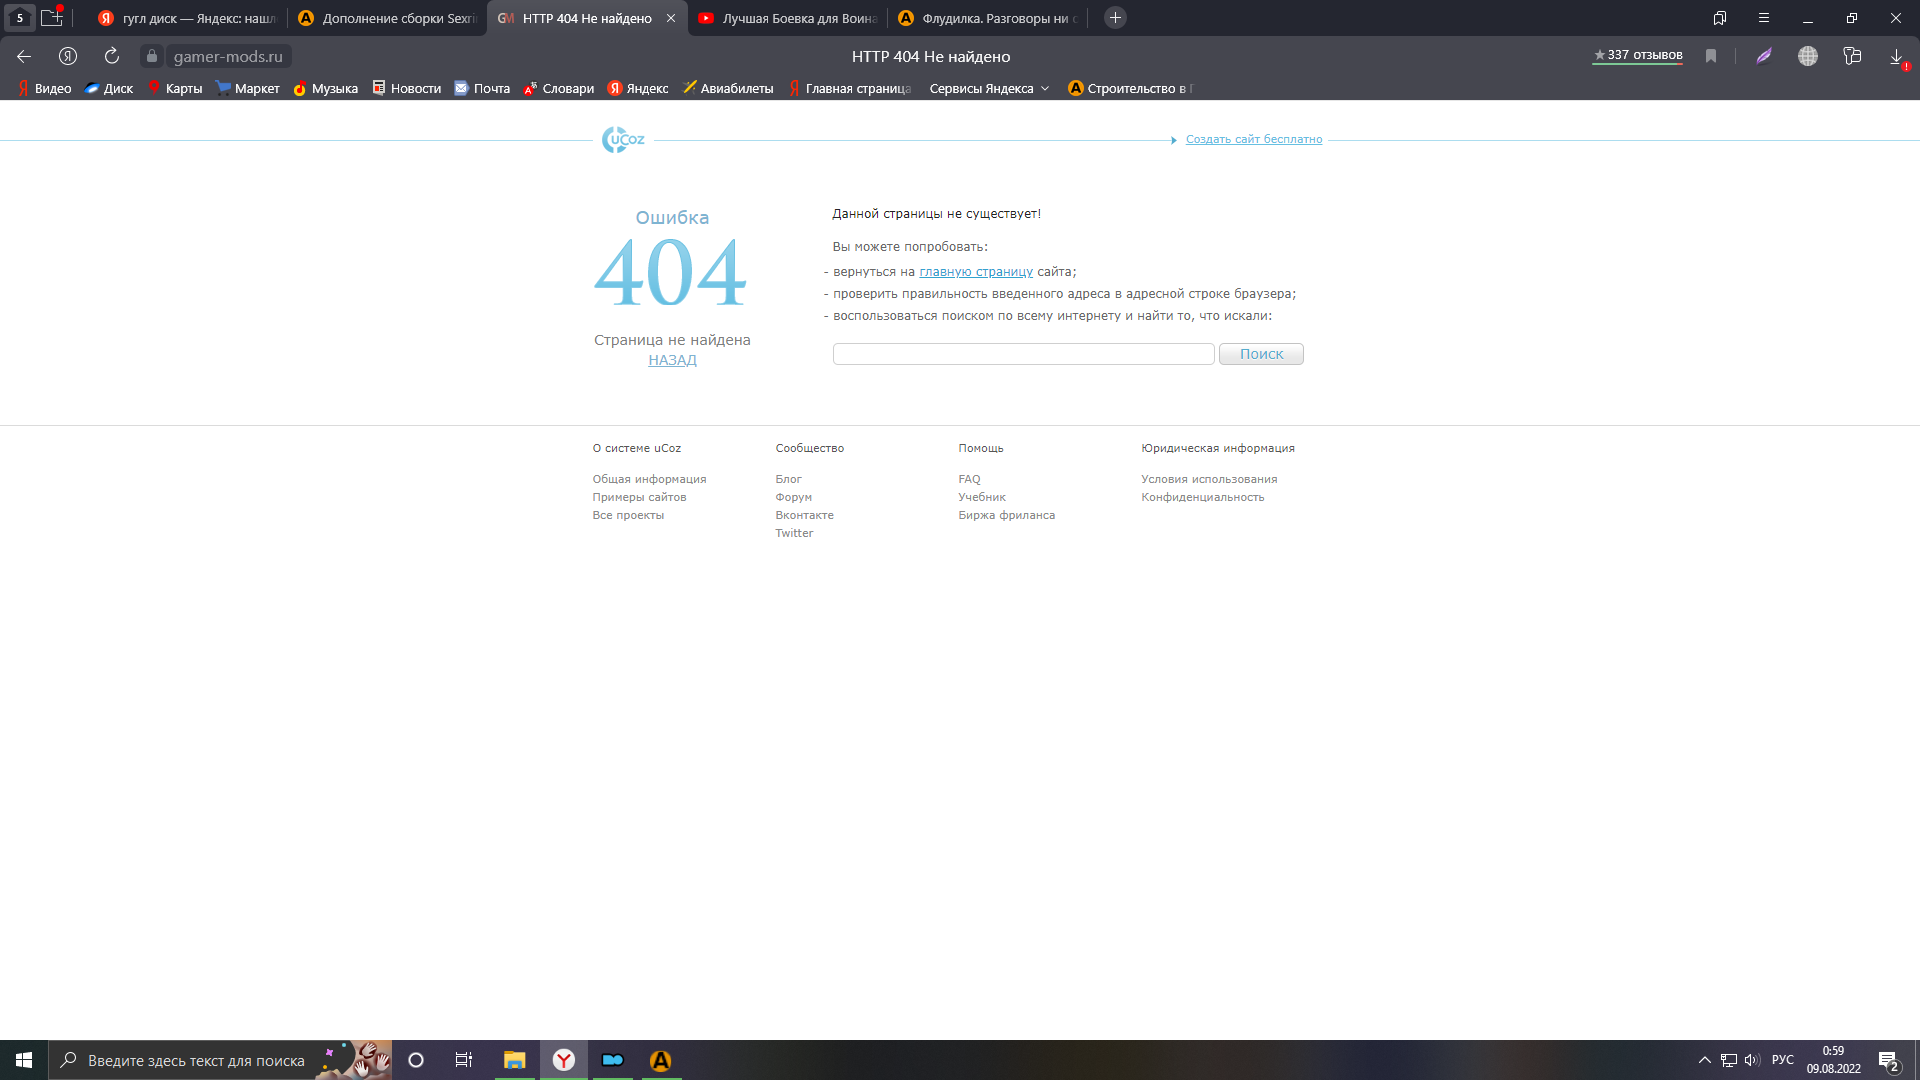
Task: Click the globe translate icon
Action: tap(1808, 56)
